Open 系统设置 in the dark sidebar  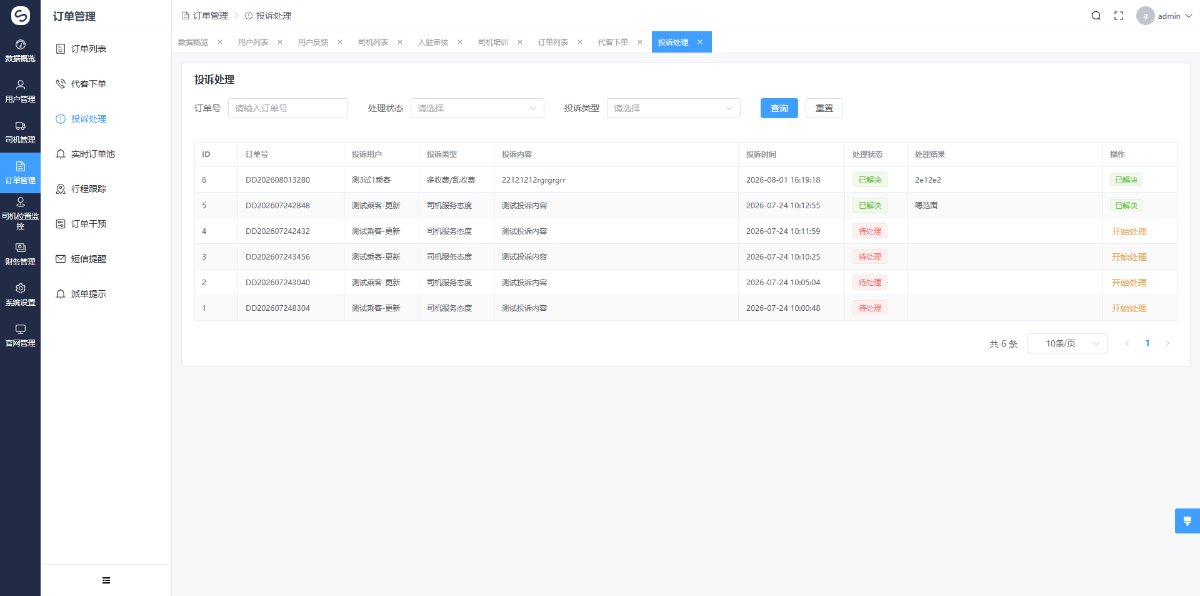point(20,295)
